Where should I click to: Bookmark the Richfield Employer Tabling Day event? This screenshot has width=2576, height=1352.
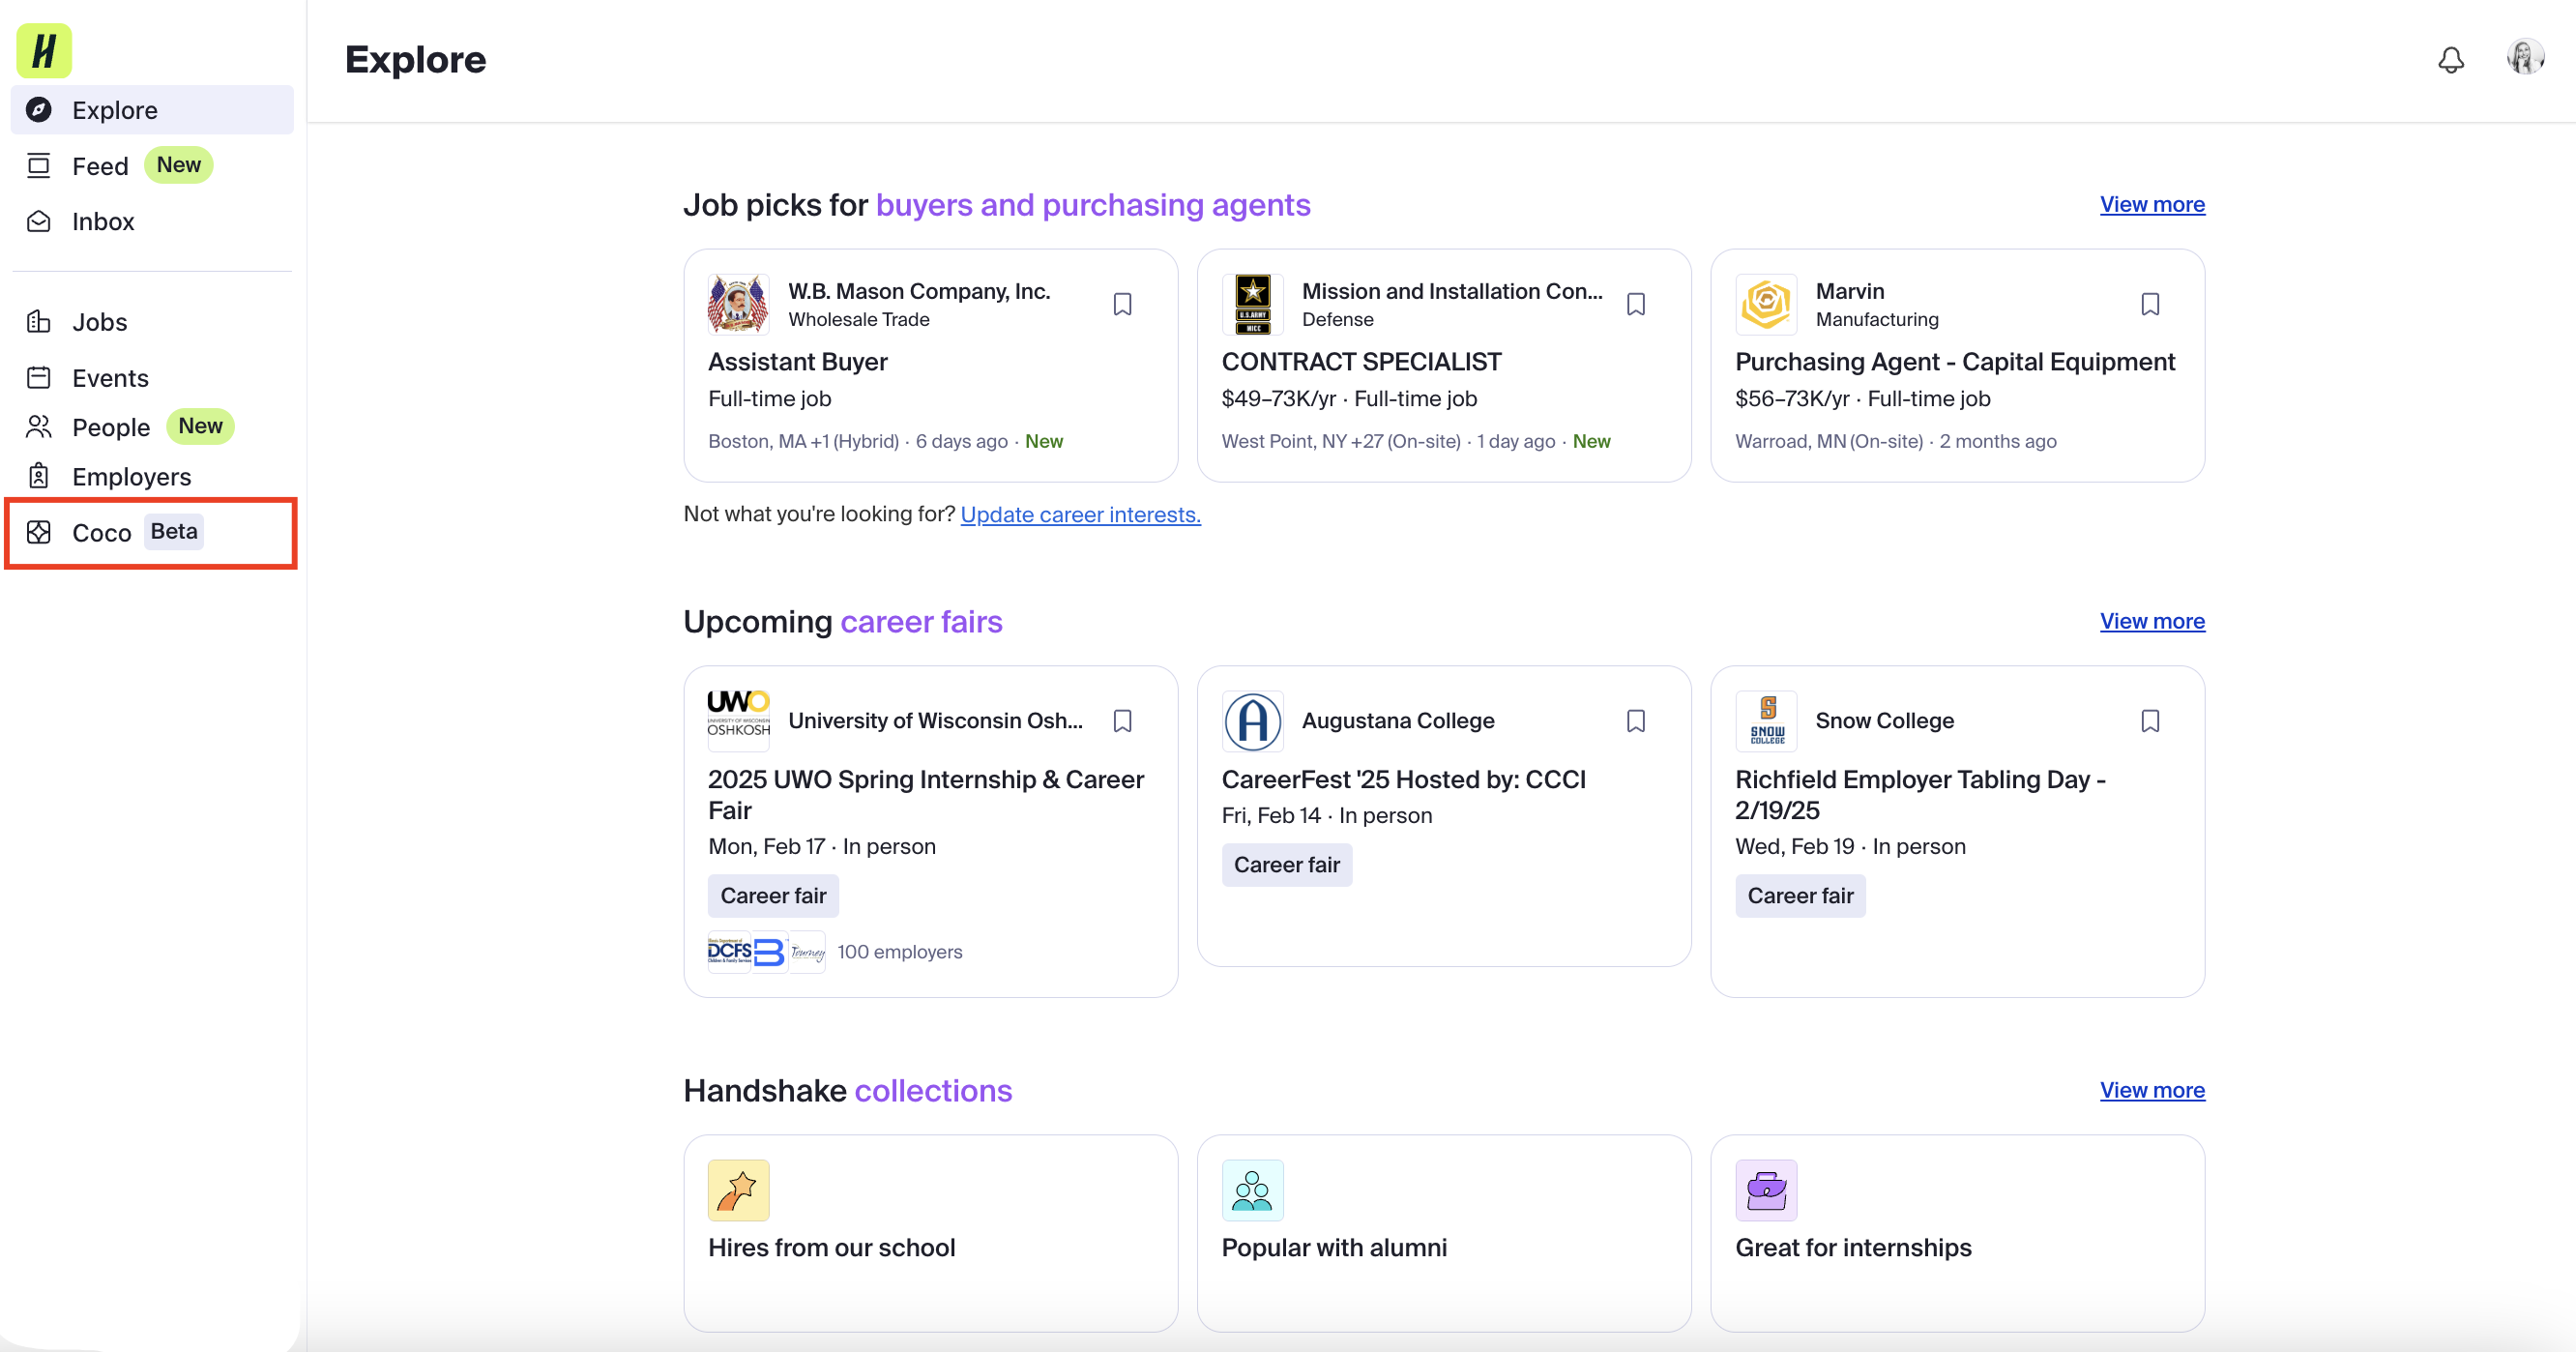click(x=2150, y=721)
